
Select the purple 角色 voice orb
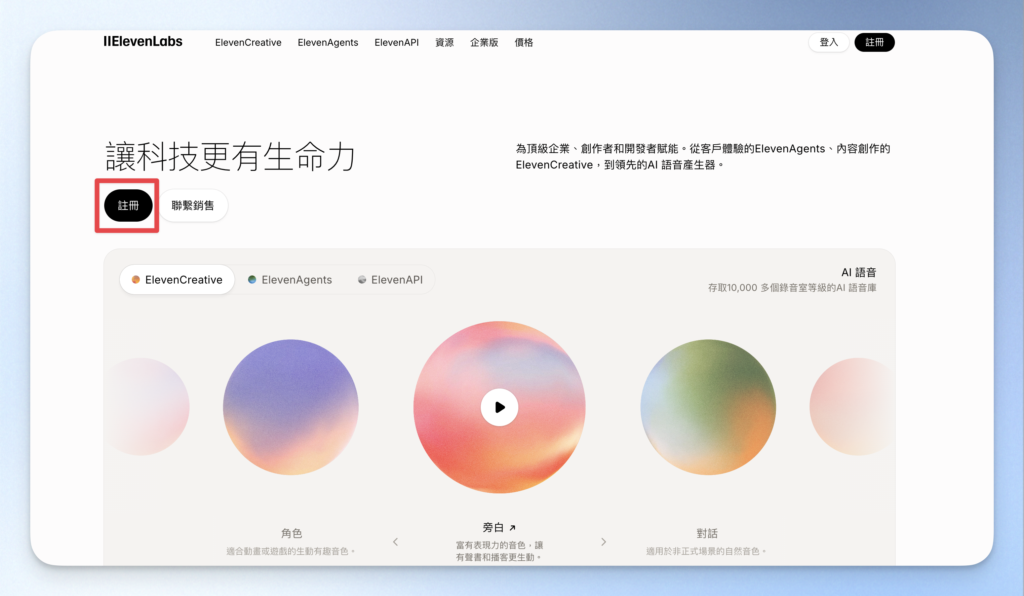291,407
